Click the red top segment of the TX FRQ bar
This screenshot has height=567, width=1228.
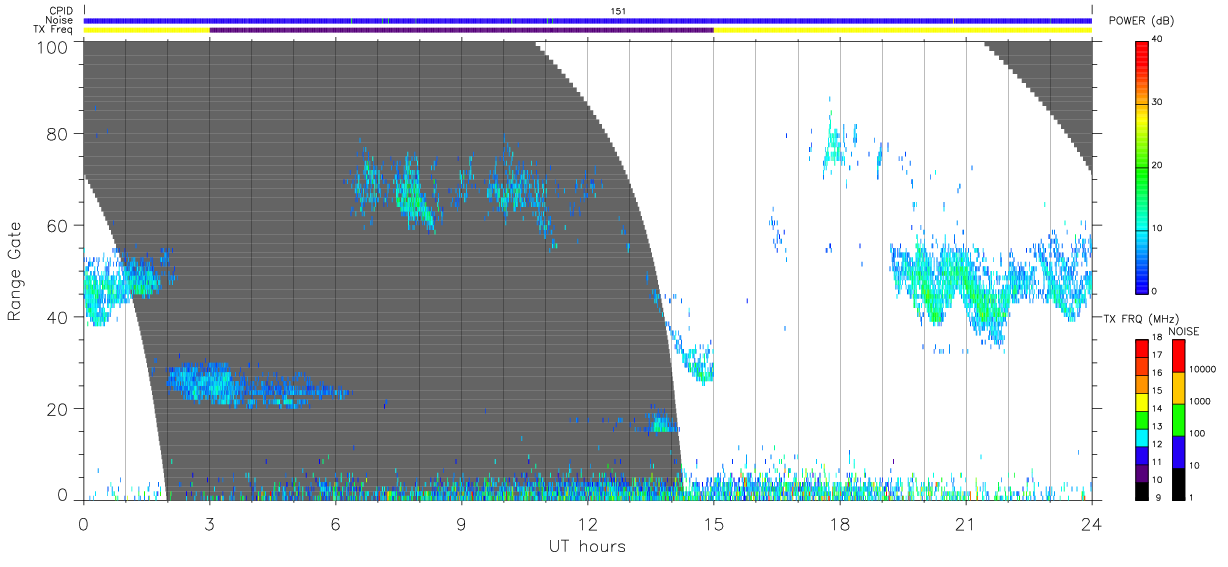coord(1142,349)
